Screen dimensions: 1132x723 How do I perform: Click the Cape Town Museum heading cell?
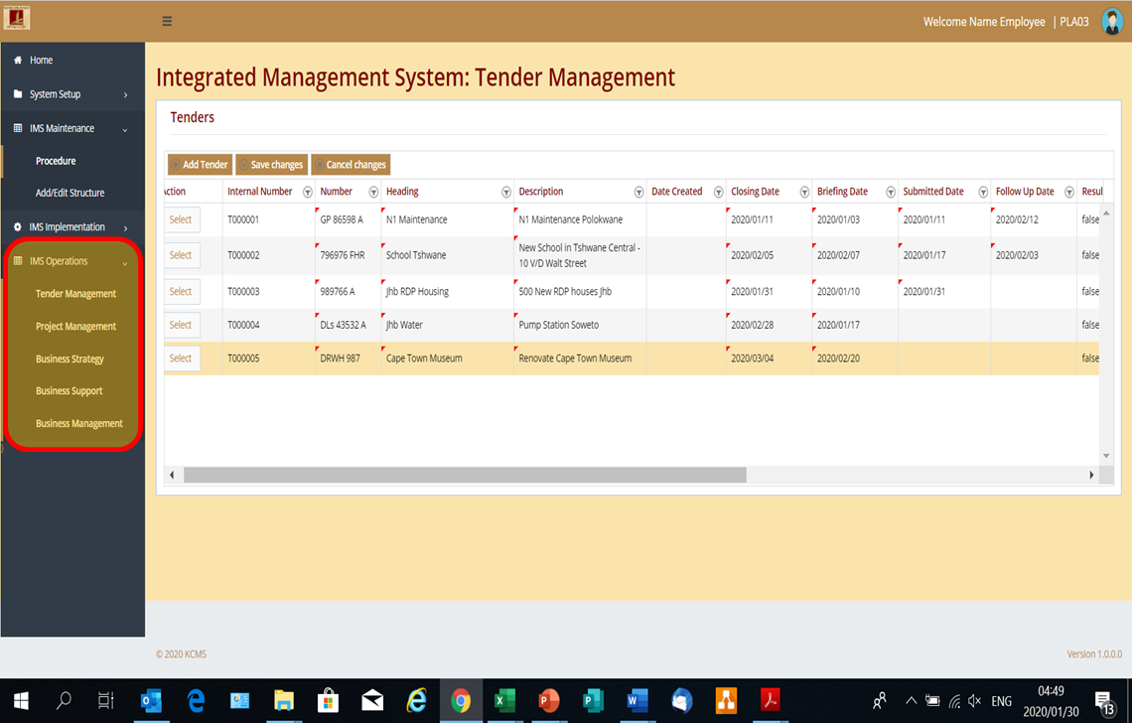click(x=424, y=358)
